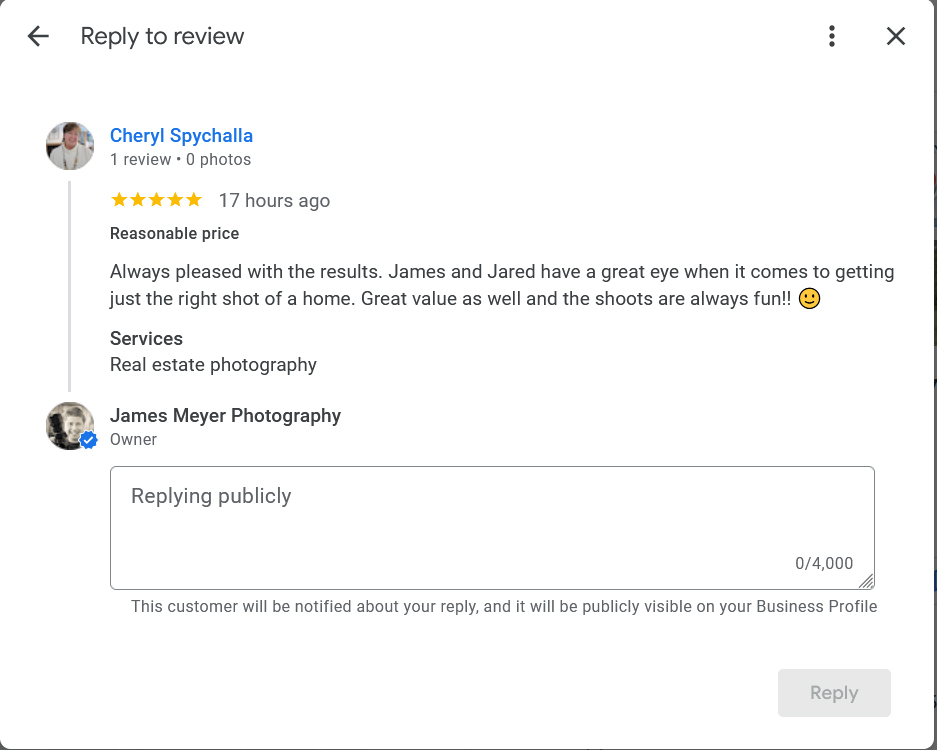Click the text area resize handle

pyautogui.click(x=866, y=581)
